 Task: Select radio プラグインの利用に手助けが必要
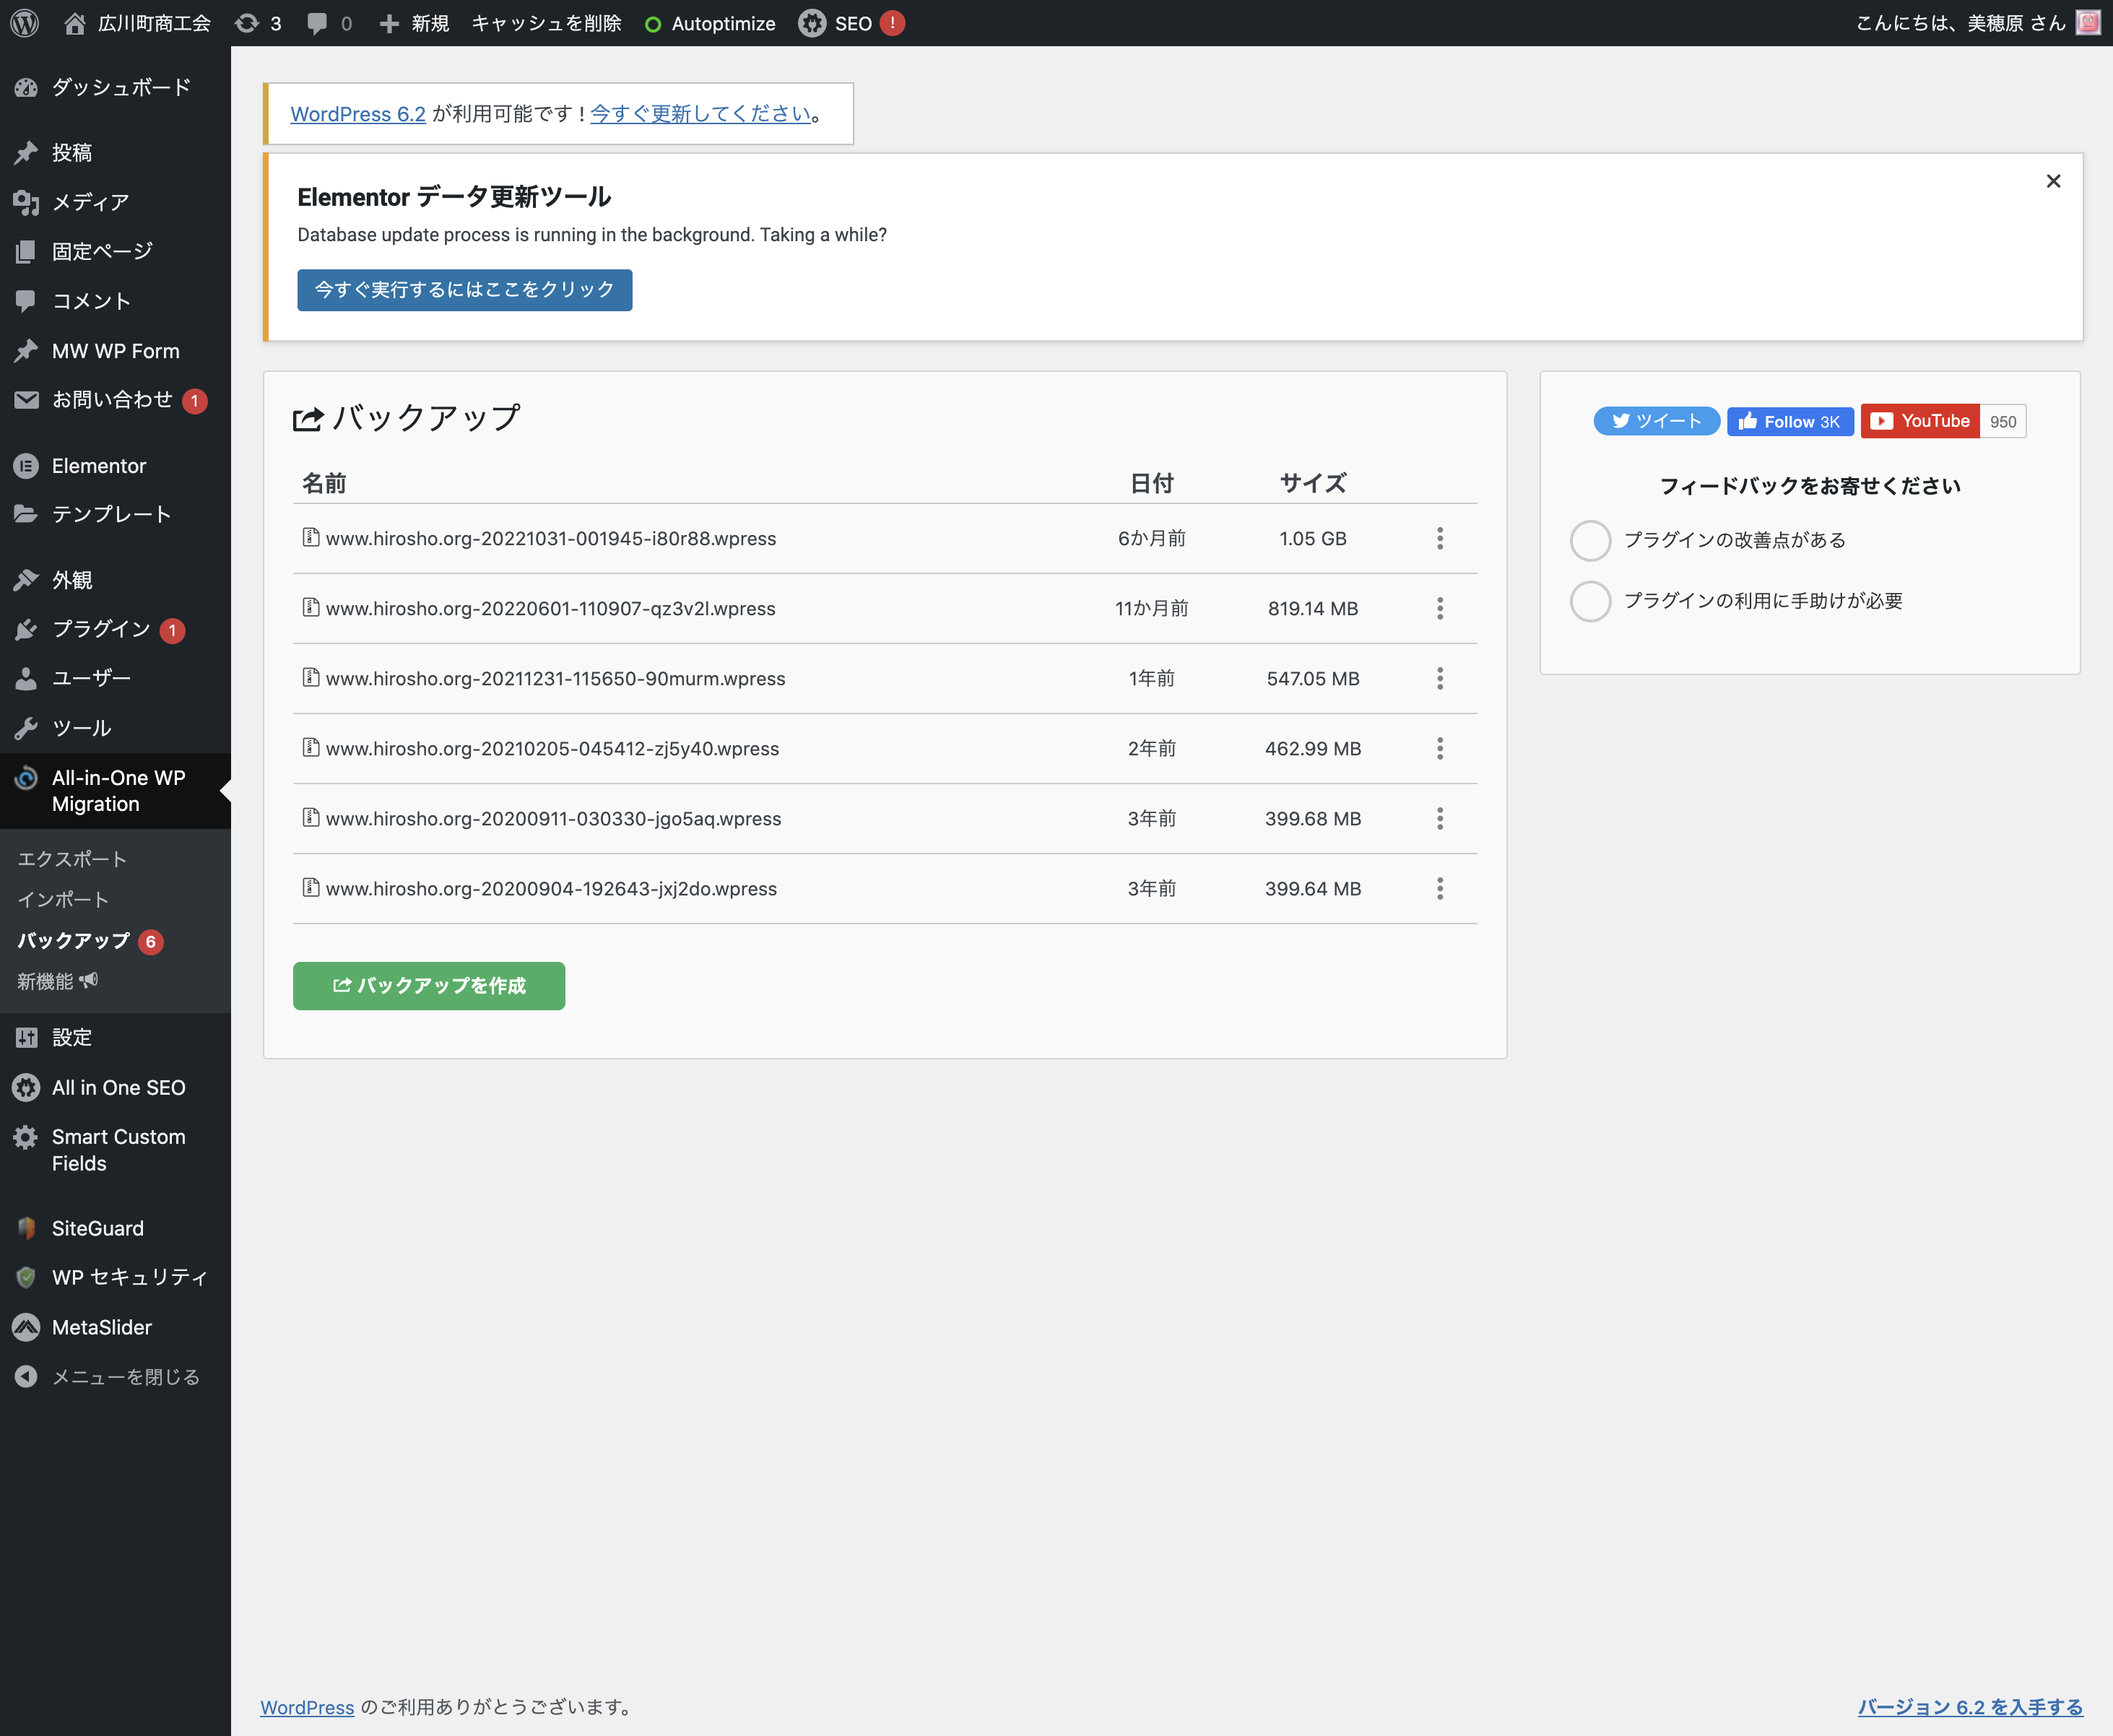pyautogui.click(x=1590, y=601)
